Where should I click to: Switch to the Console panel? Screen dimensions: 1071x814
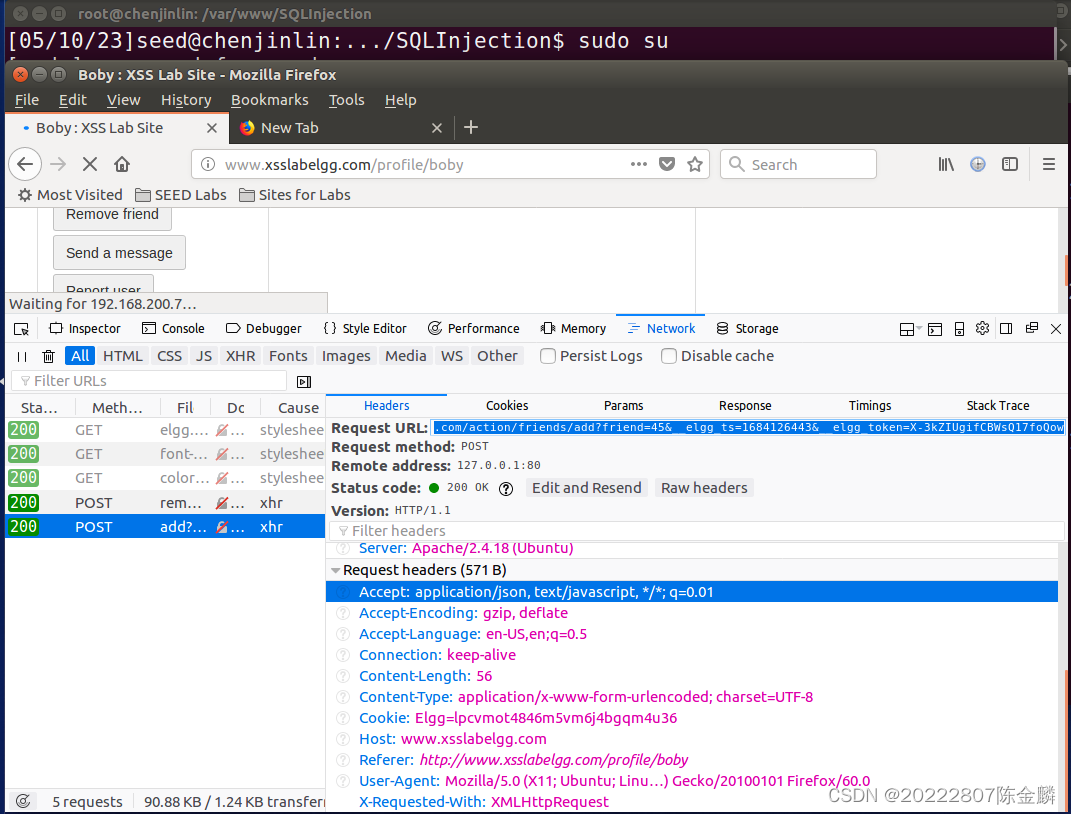coord(173,328)
